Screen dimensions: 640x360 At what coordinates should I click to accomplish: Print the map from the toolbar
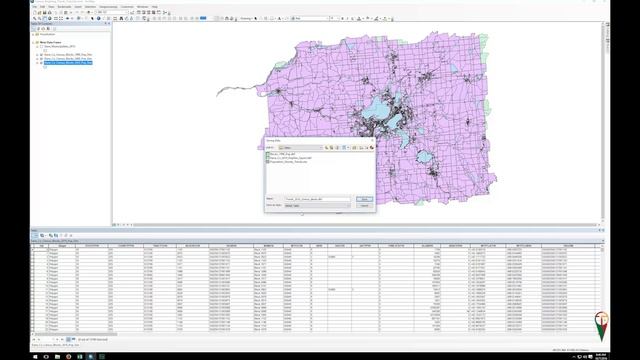point(49,13)
